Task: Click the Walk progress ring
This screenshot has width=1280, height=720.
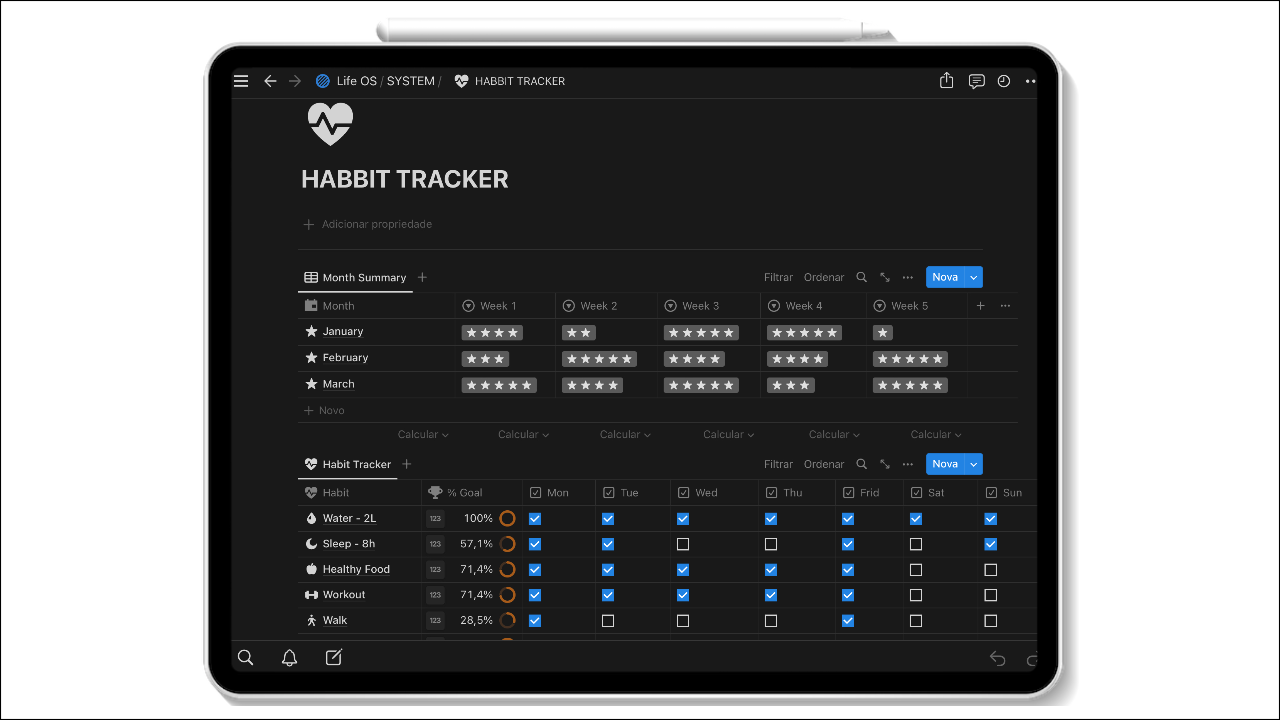Action: pos(507,621)
